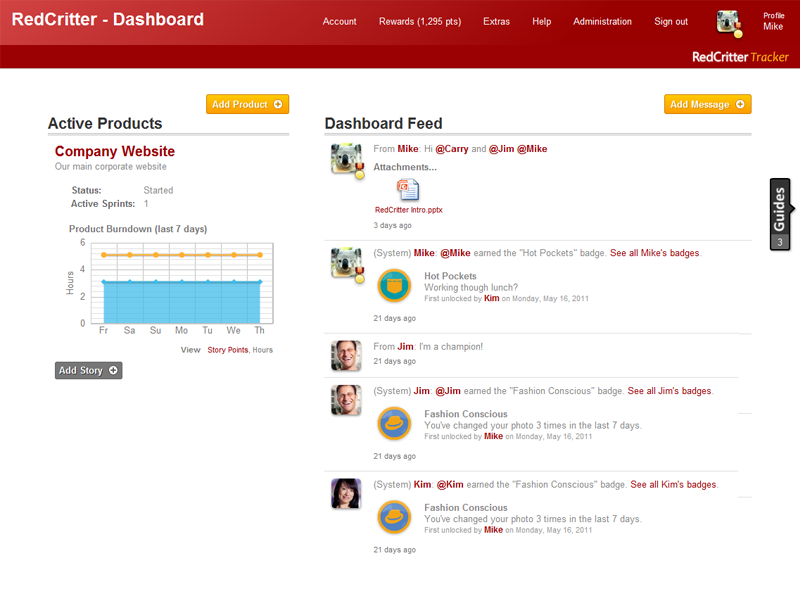Click Kim's avatar photo in the feed
Image resolution: width=800 pixels, height=600 pixels.
(x=346, y=493)
